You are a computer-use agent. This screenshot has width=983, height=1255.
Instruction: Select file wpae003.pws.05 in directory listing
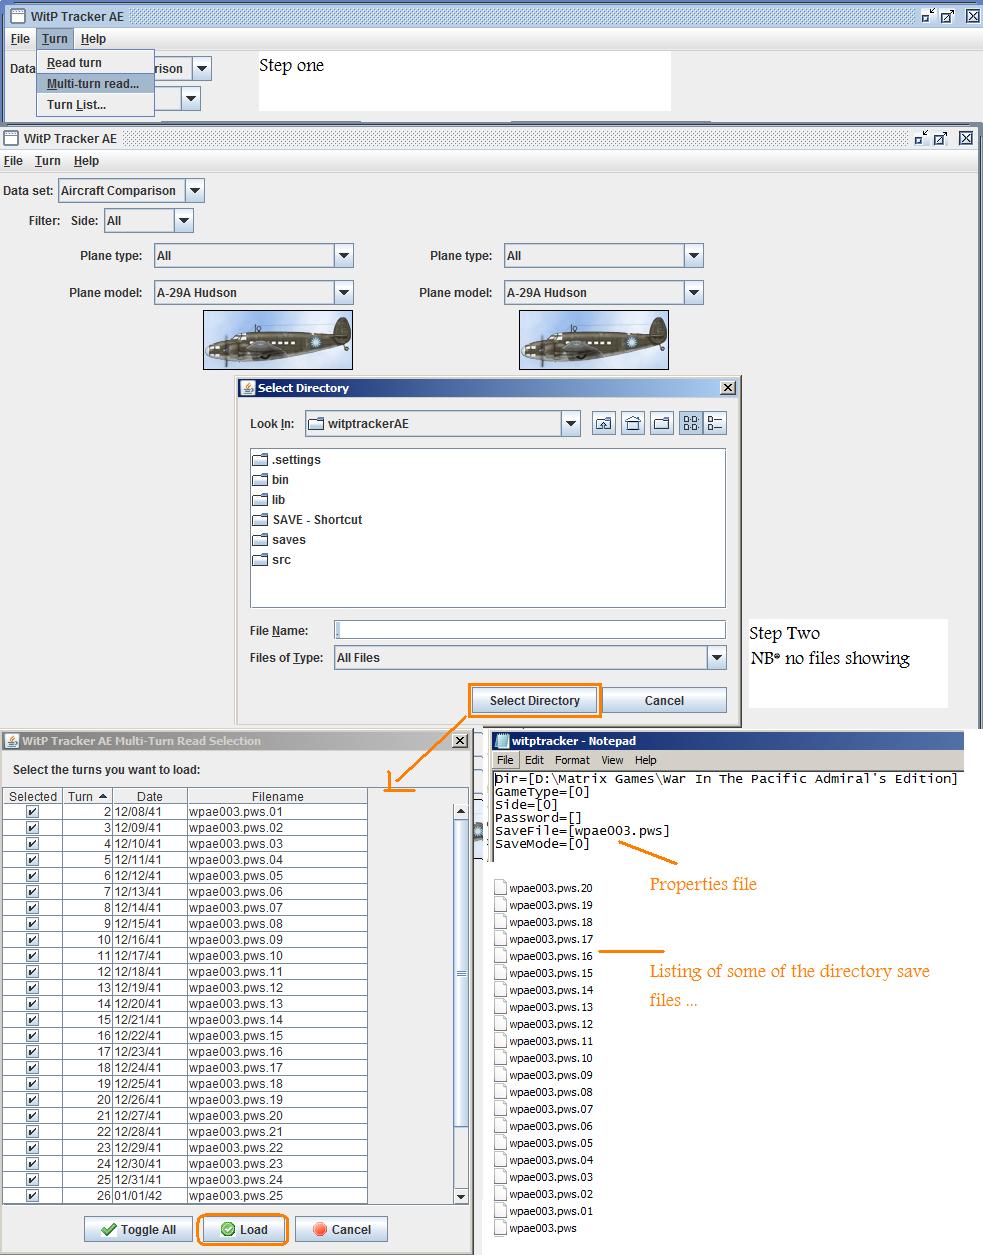pos(544,1143)
